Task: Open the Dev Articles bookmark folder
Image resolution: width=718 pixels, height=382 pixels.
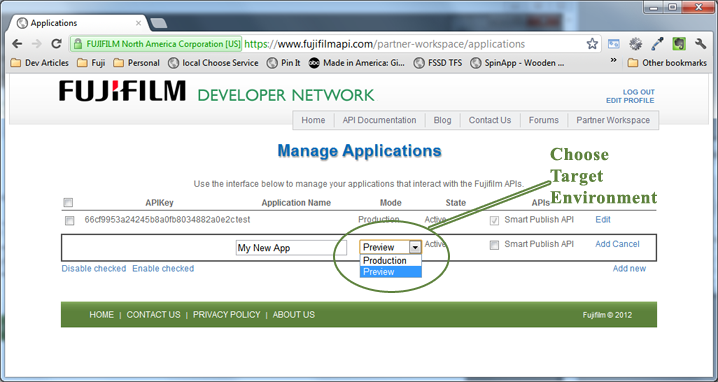Action: pyautogui.click(x=40, y=63)
